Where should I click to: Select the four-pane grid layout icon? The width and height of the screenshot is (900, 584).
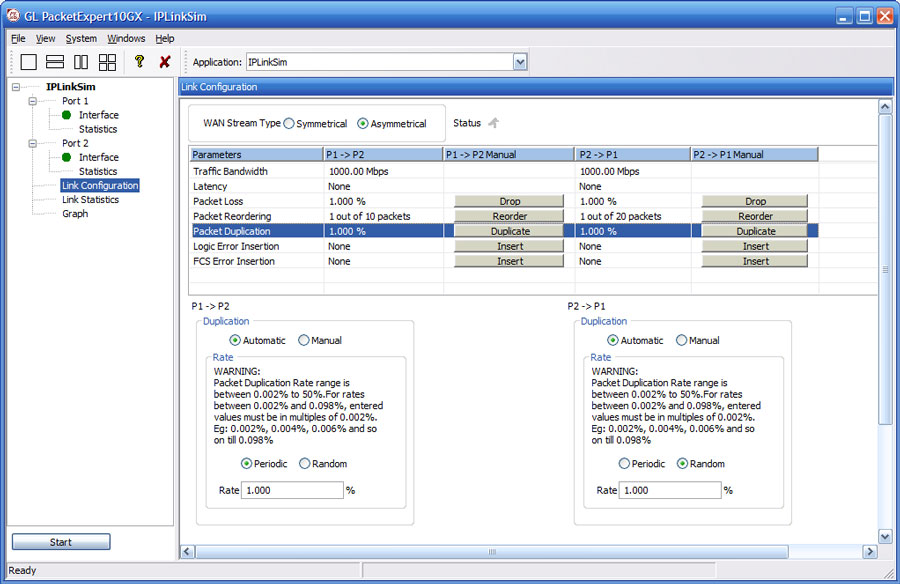coord(107,62)
